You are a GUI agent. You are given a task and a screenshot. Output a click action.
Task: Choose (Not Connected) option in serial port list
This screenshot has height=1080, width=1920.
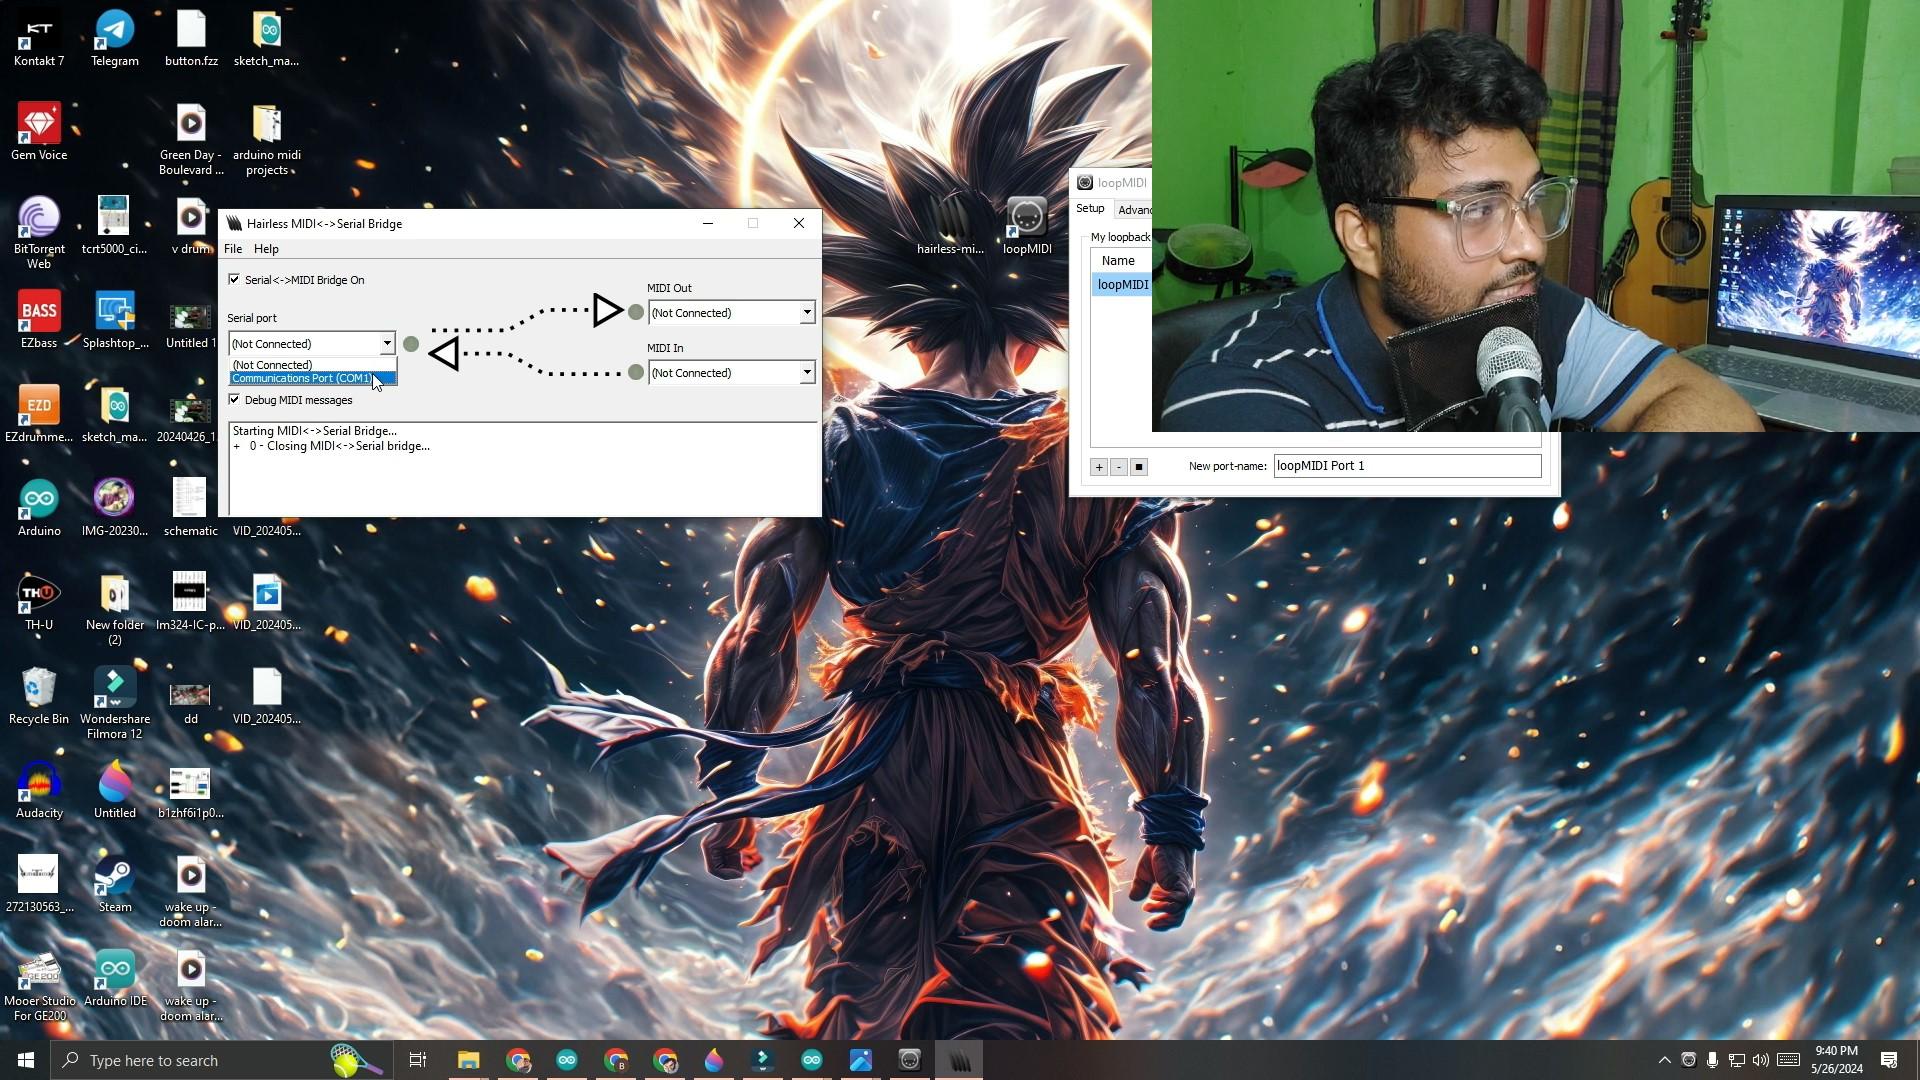(x=312, y=365)
